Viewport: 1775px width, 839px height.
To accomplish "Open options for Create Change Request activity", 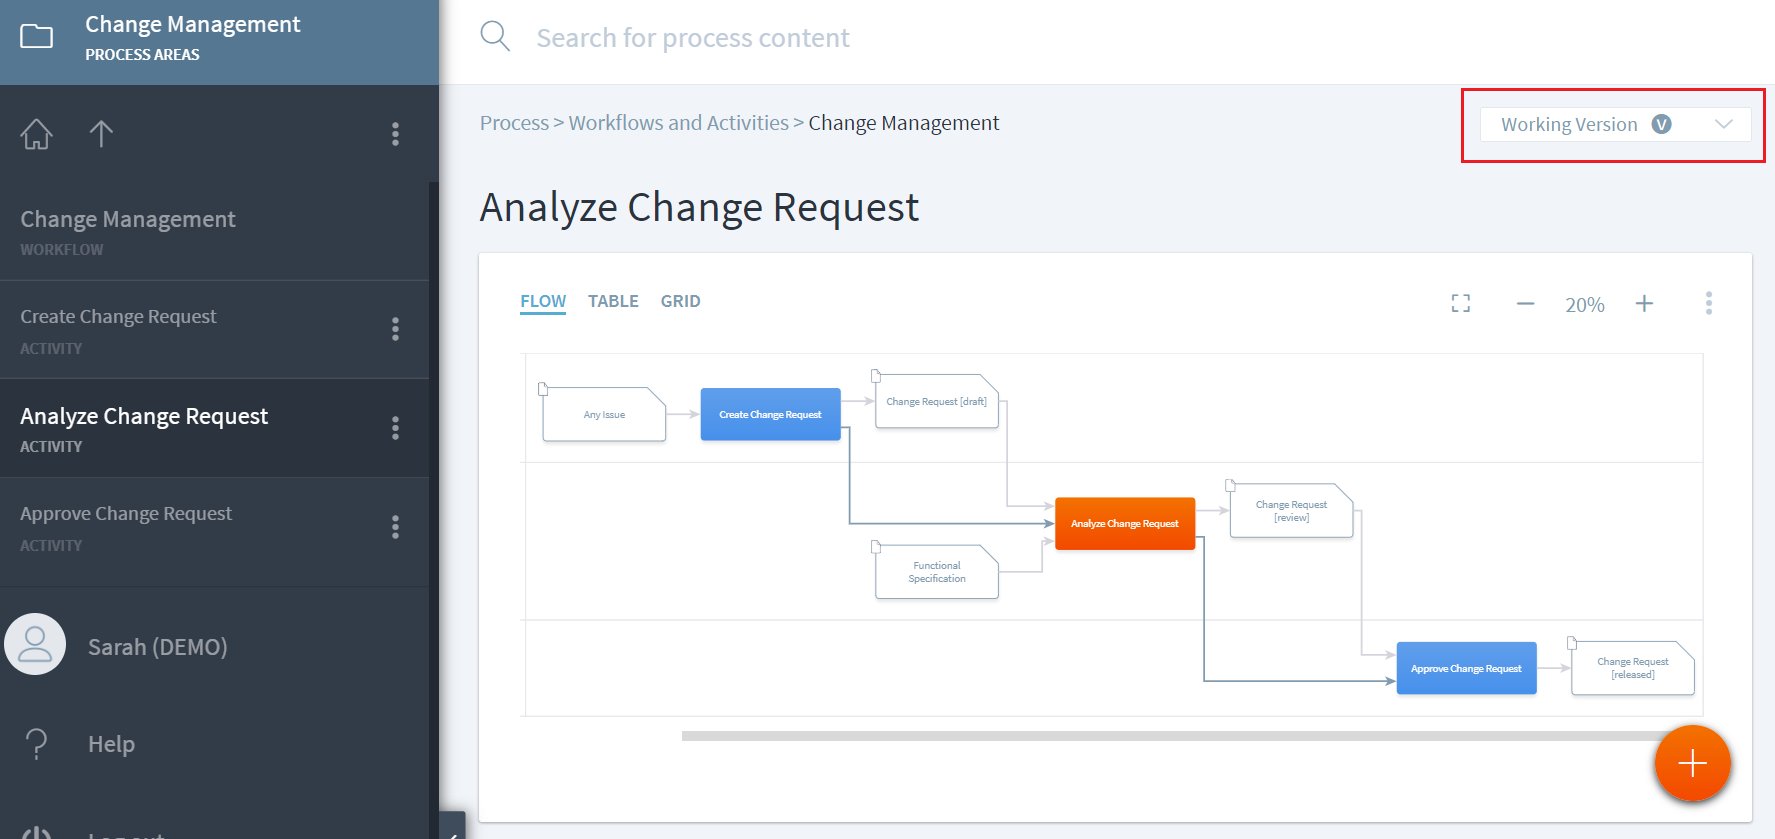I will click(x=395, y=329).
